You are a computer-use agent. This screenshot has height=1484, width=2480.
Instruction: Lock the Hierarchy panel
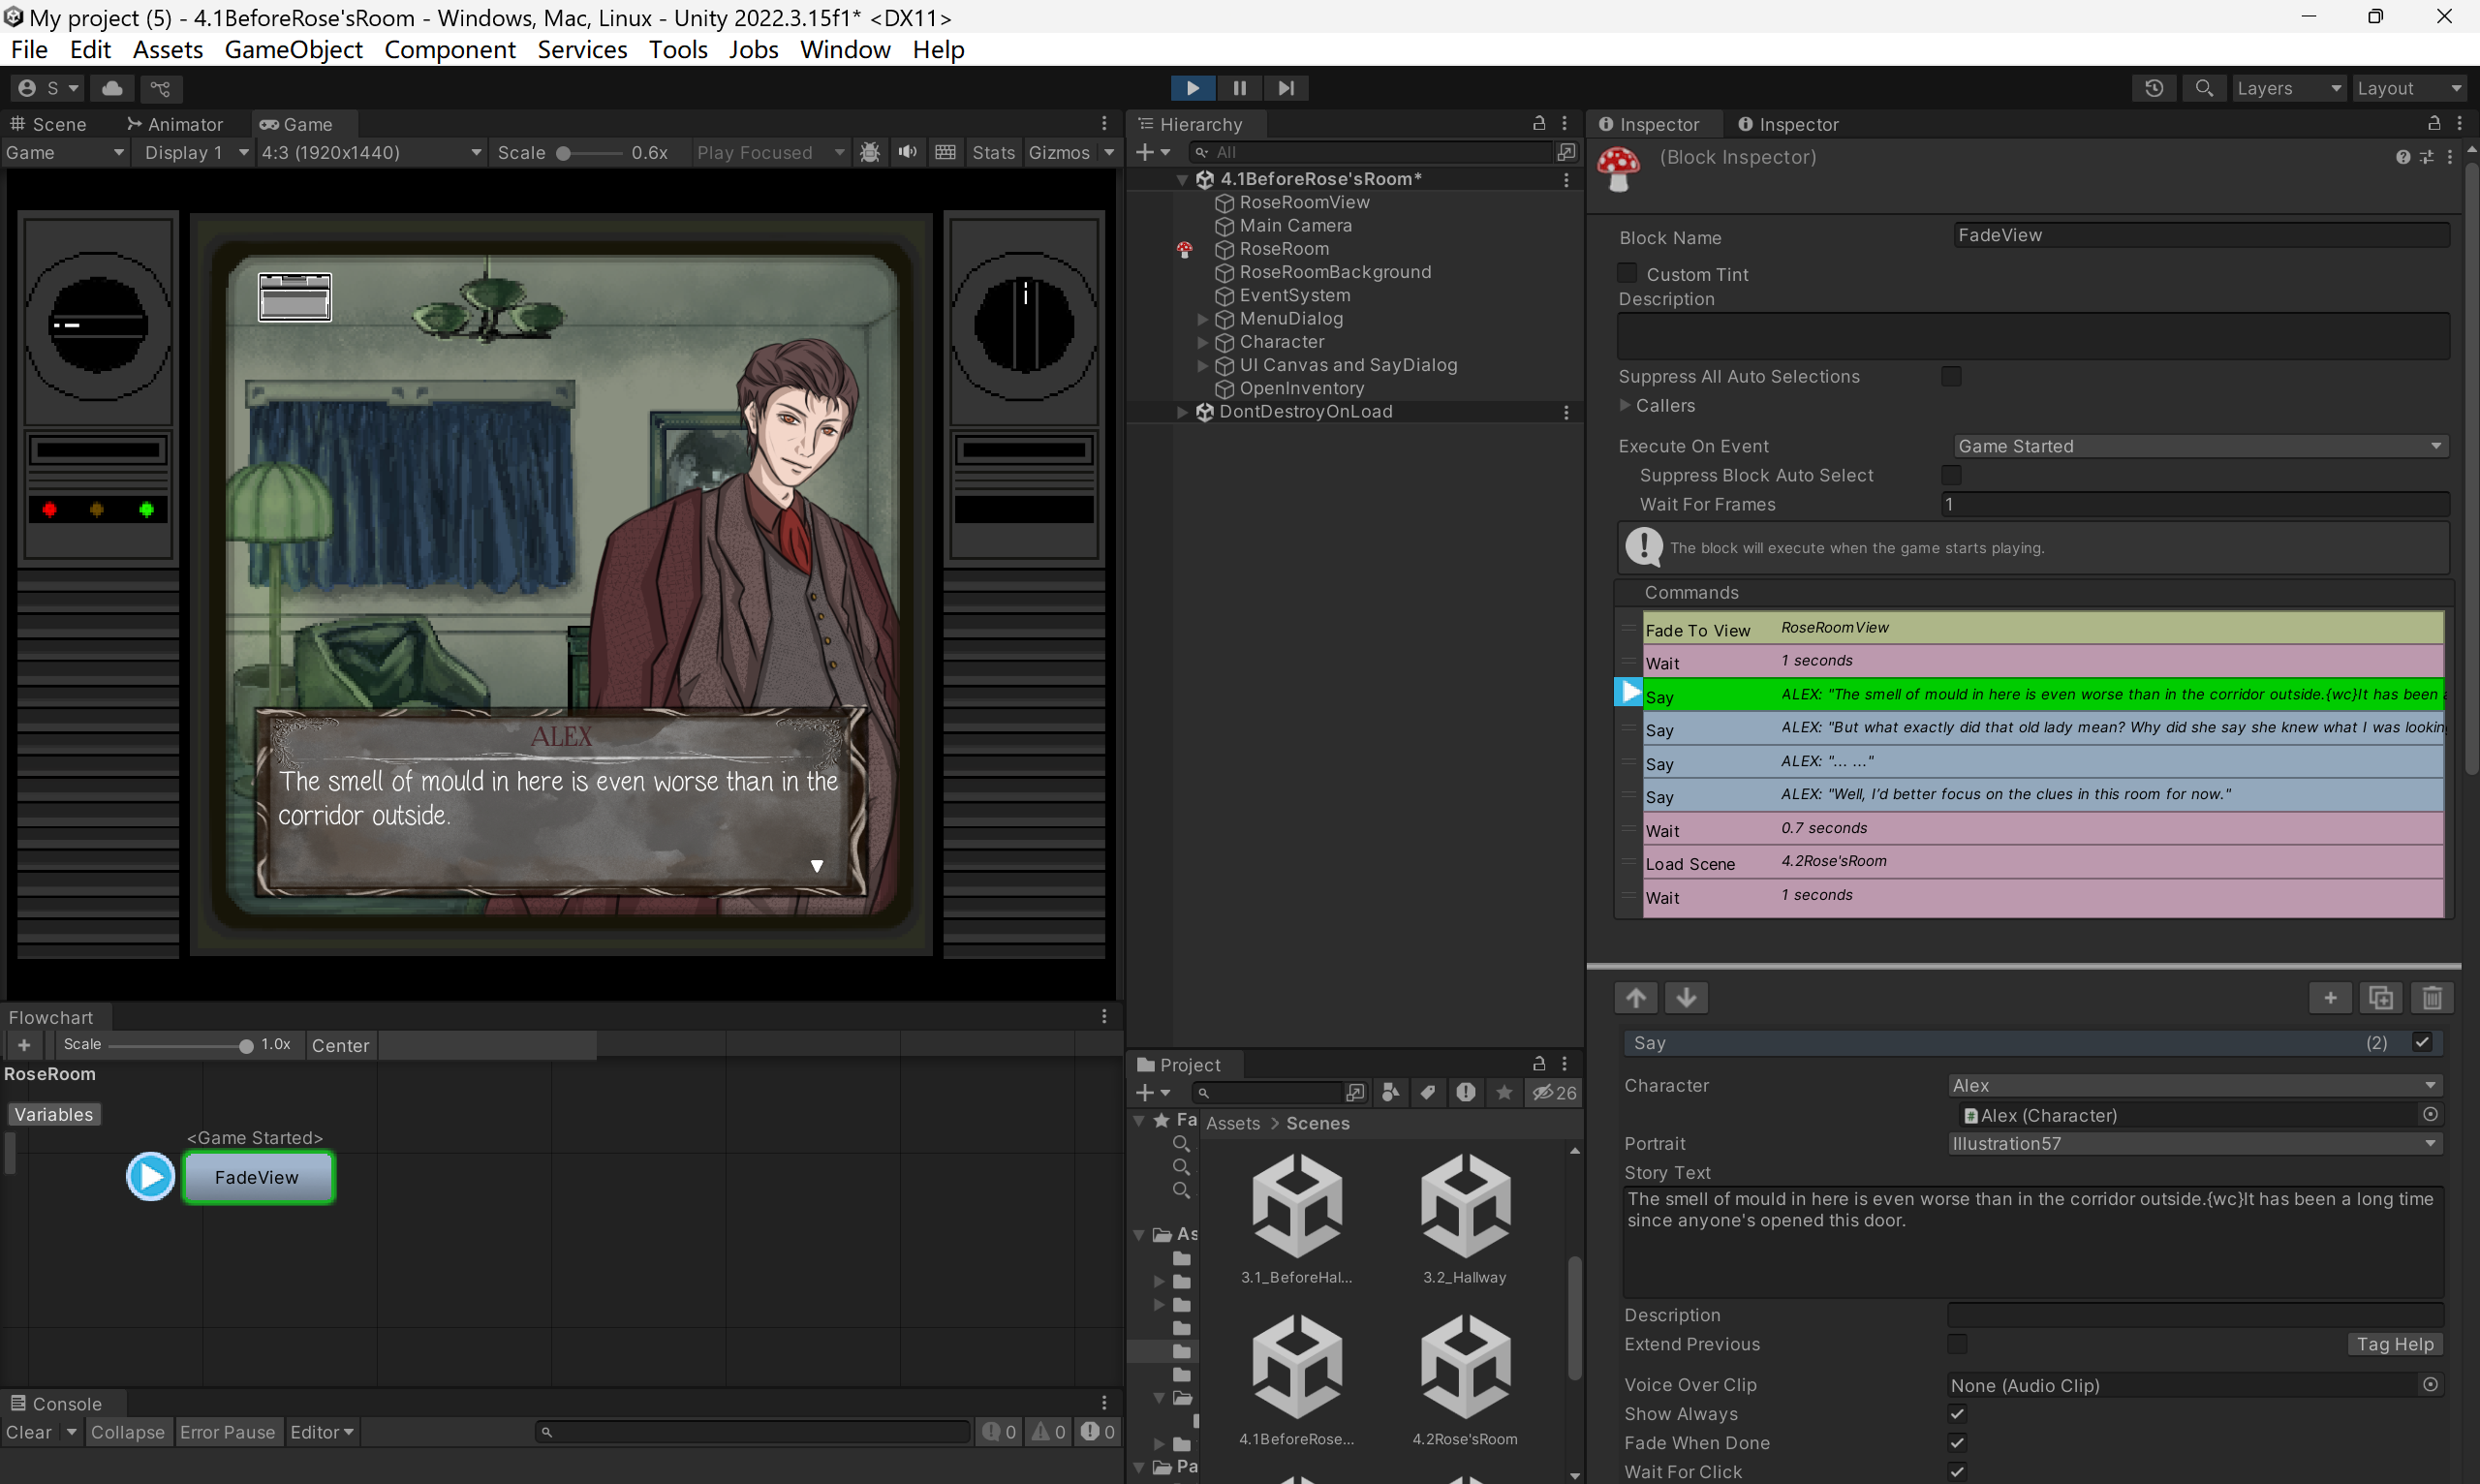[x=1539, y=123]
